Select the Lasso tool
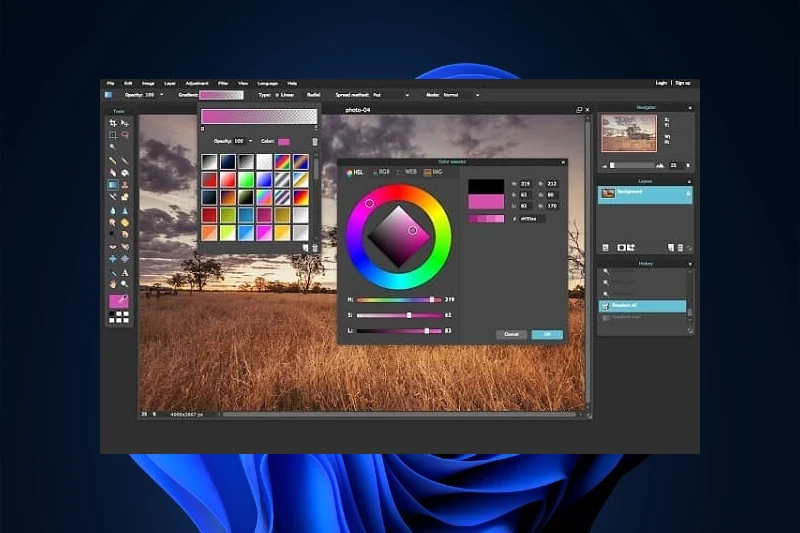 click(x=125, y=135)
